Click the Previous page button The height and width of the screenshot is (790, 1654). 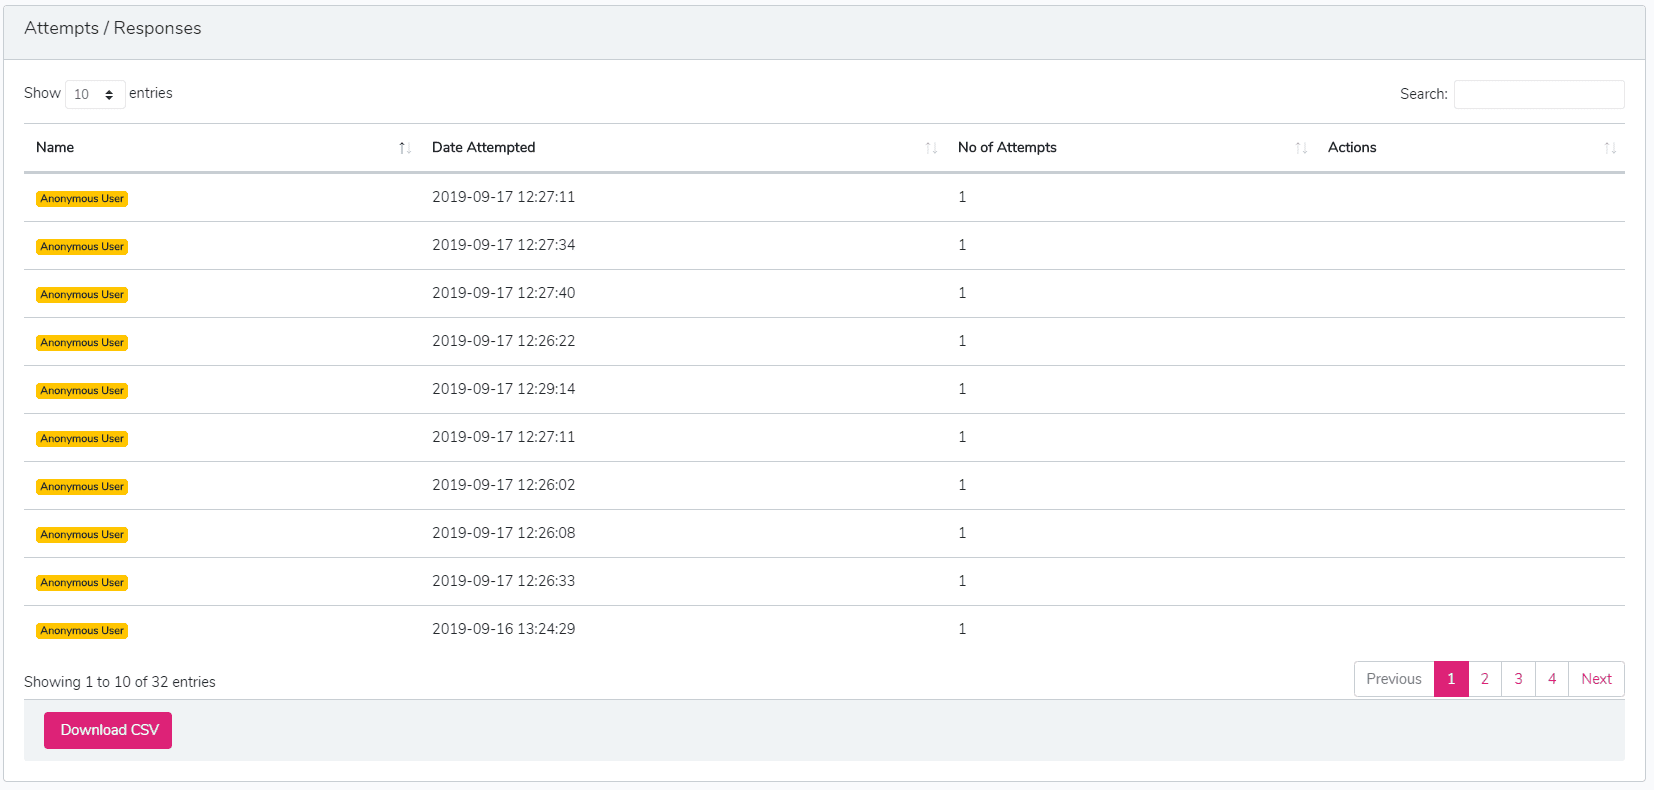[x=1393, y=679]
